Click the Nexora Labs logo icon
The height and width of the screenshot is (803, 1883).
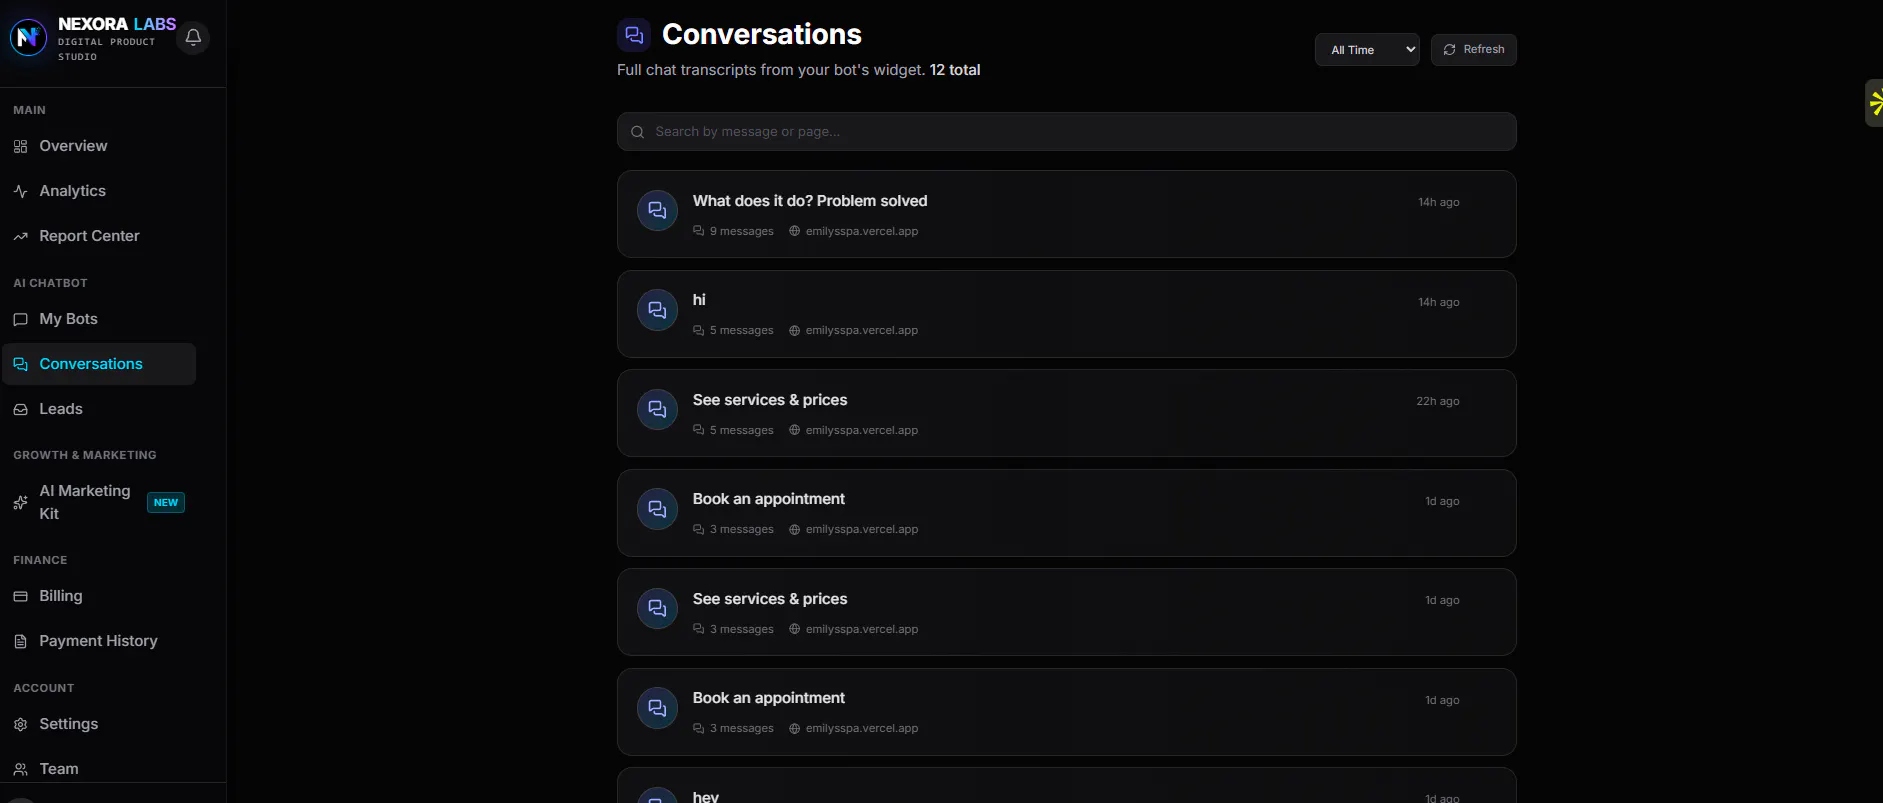28,38
